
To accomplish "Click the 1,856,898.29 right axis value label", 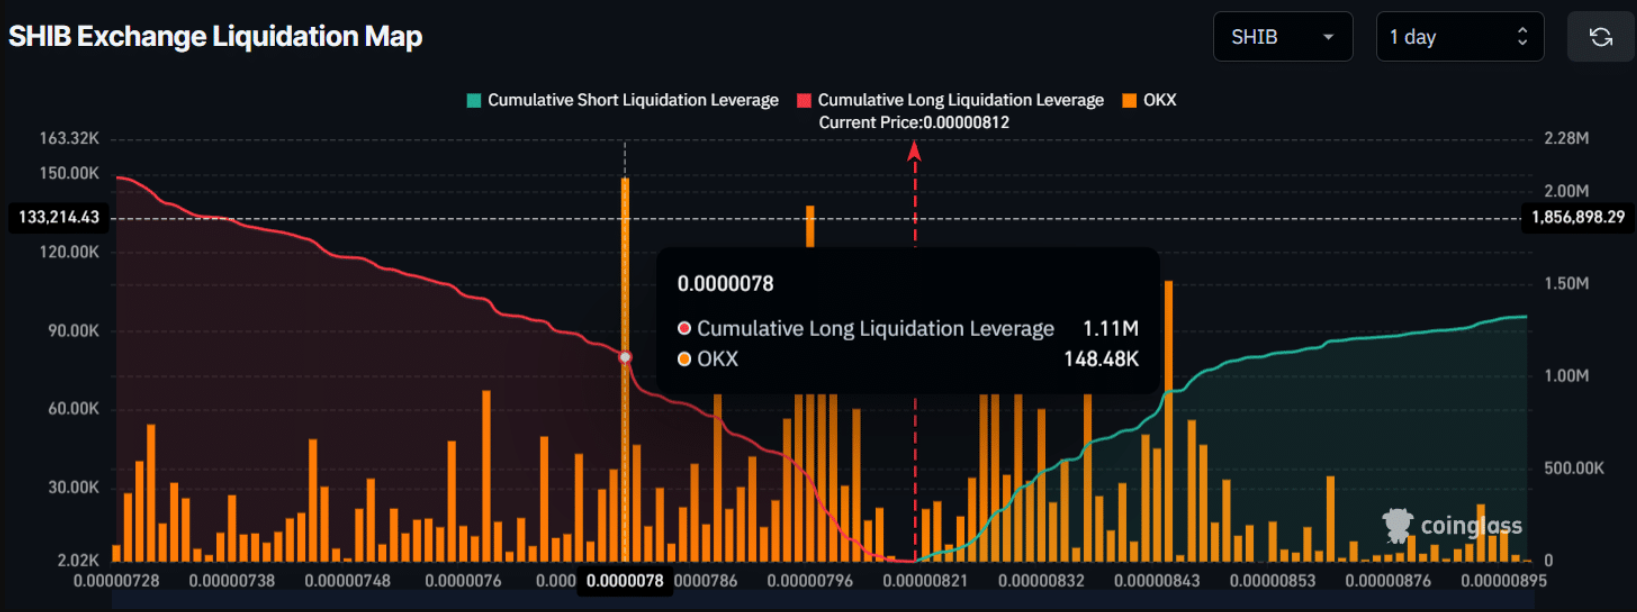I will [1578, 217].
